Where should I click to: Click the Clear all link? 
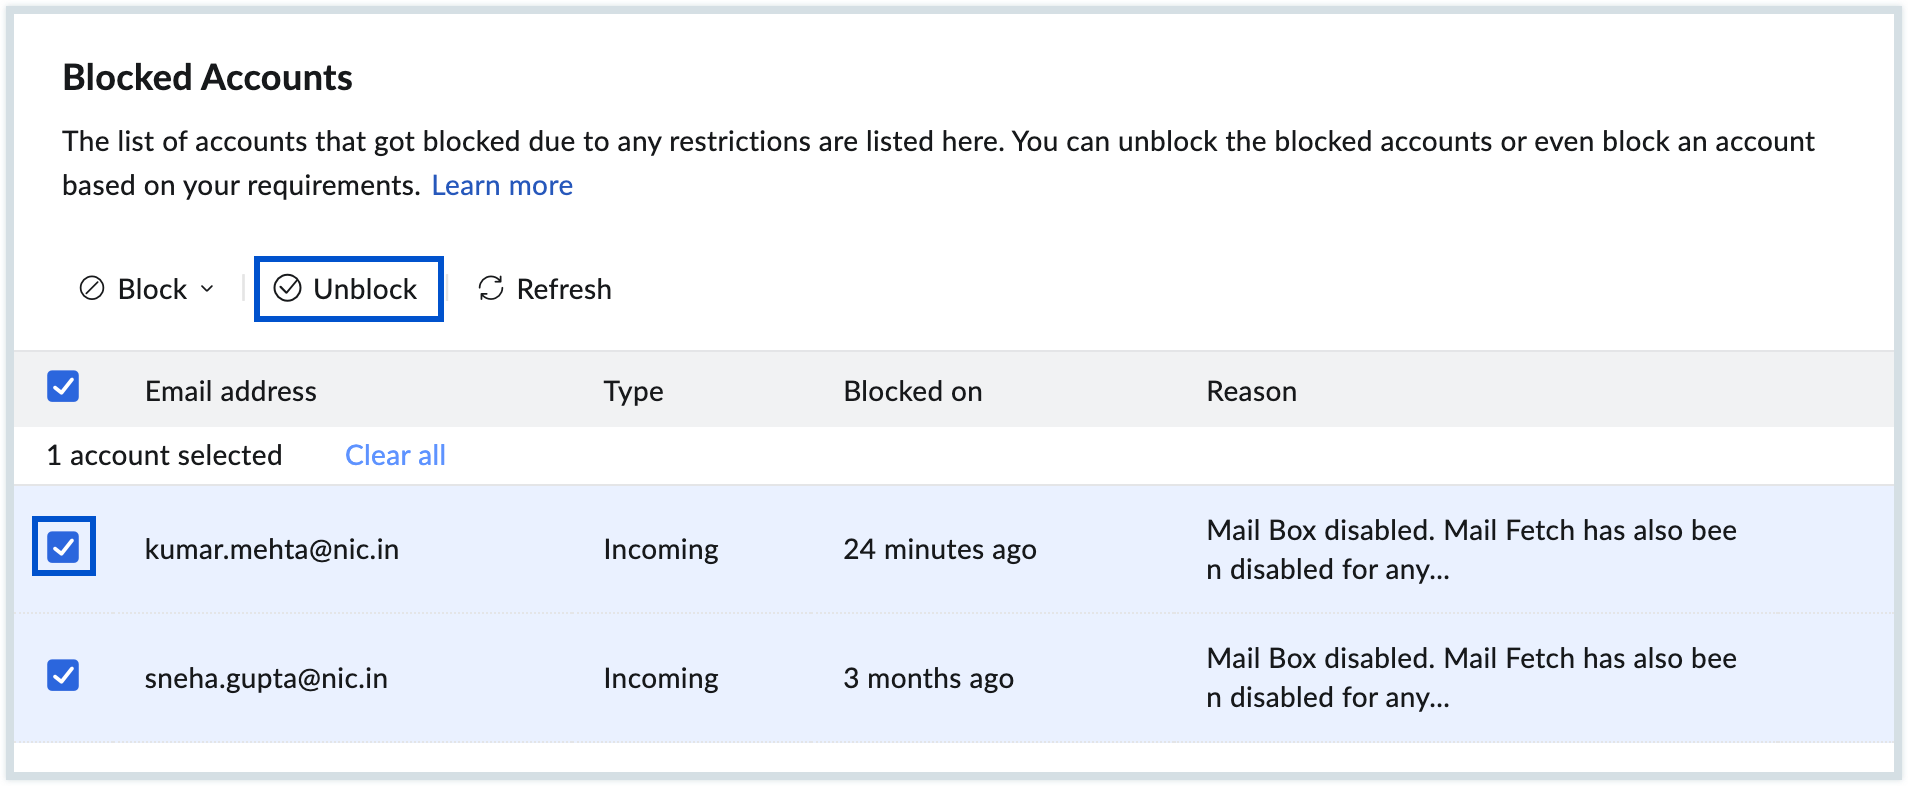(x=395, y=456)
